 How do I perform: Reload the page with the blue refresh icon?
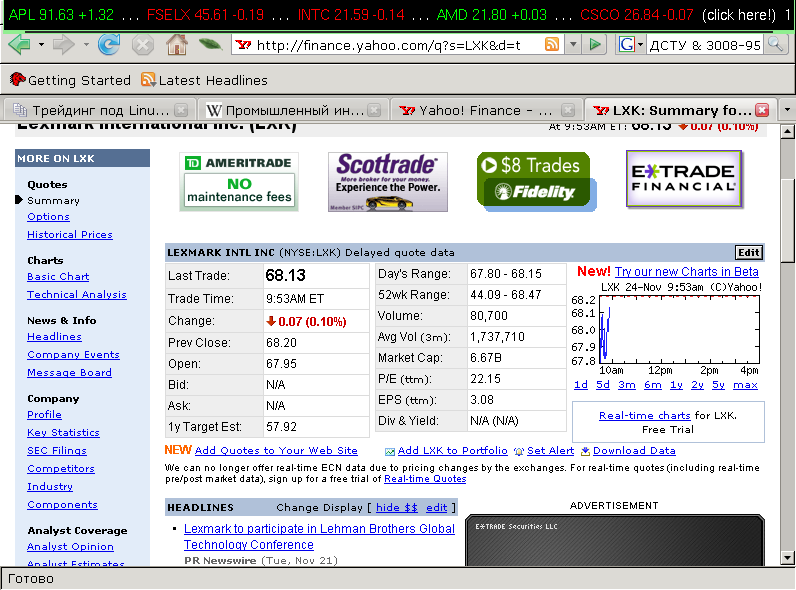pyautogui.click(x=109, y=45)
